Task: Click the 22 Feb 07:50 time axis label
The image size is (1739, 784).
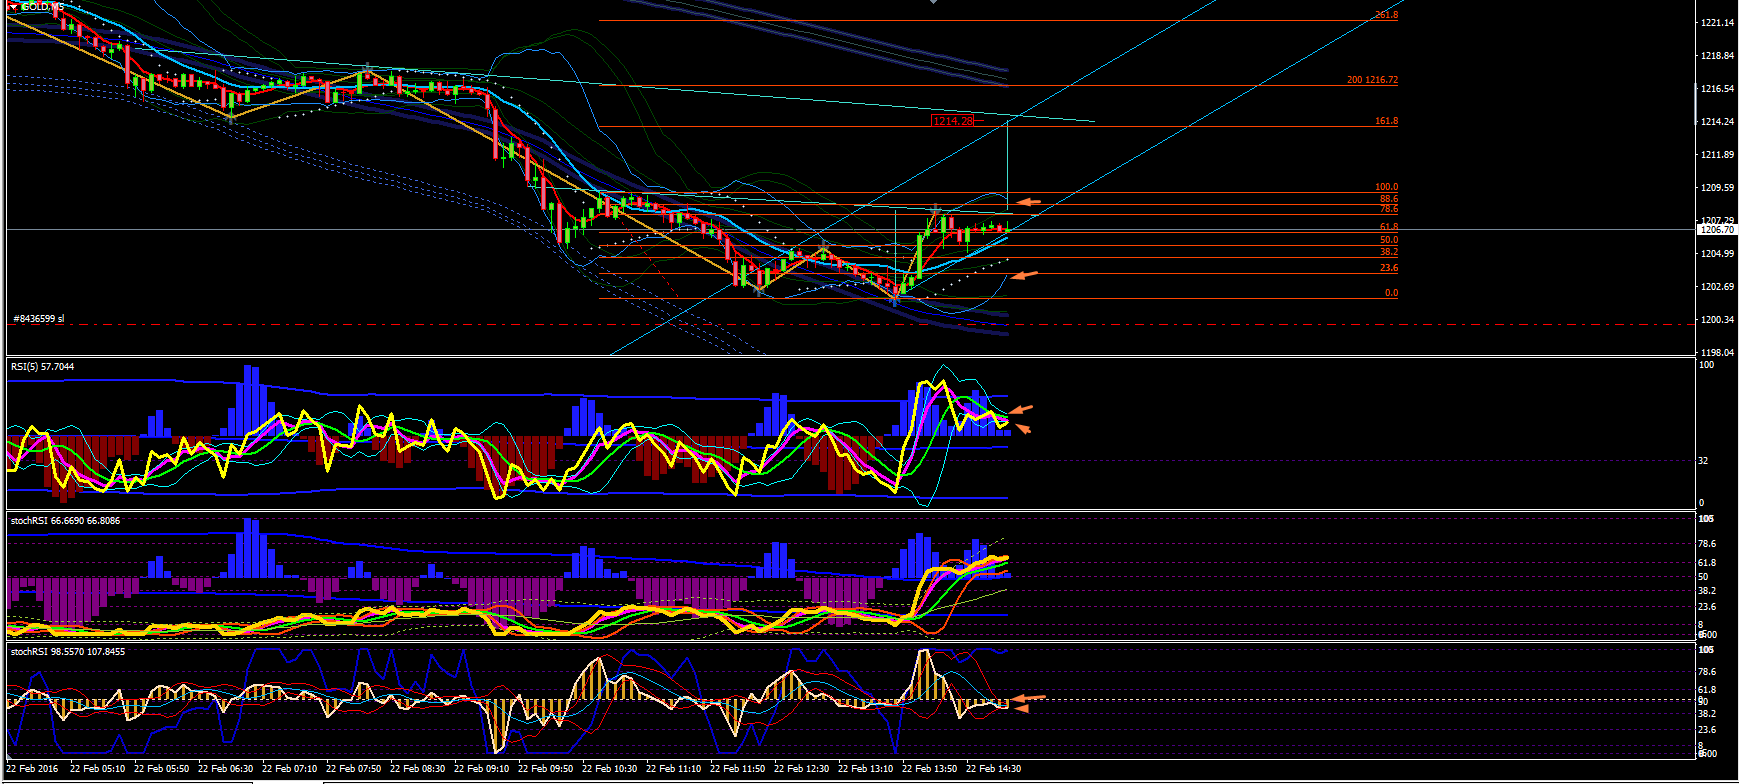Action: [354, 769]
